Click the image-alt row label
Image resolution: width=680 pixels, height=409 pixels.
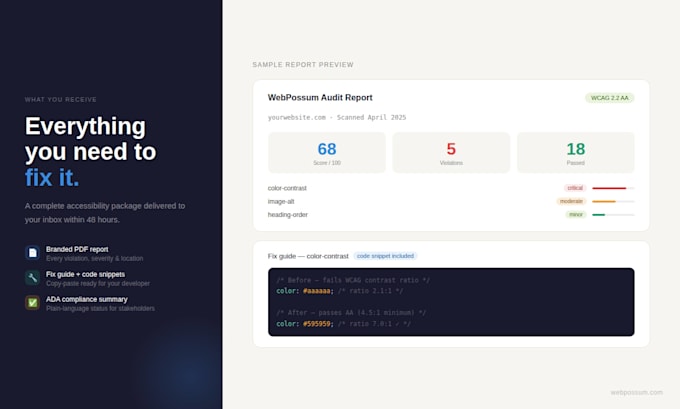click(x=281, y=202)
